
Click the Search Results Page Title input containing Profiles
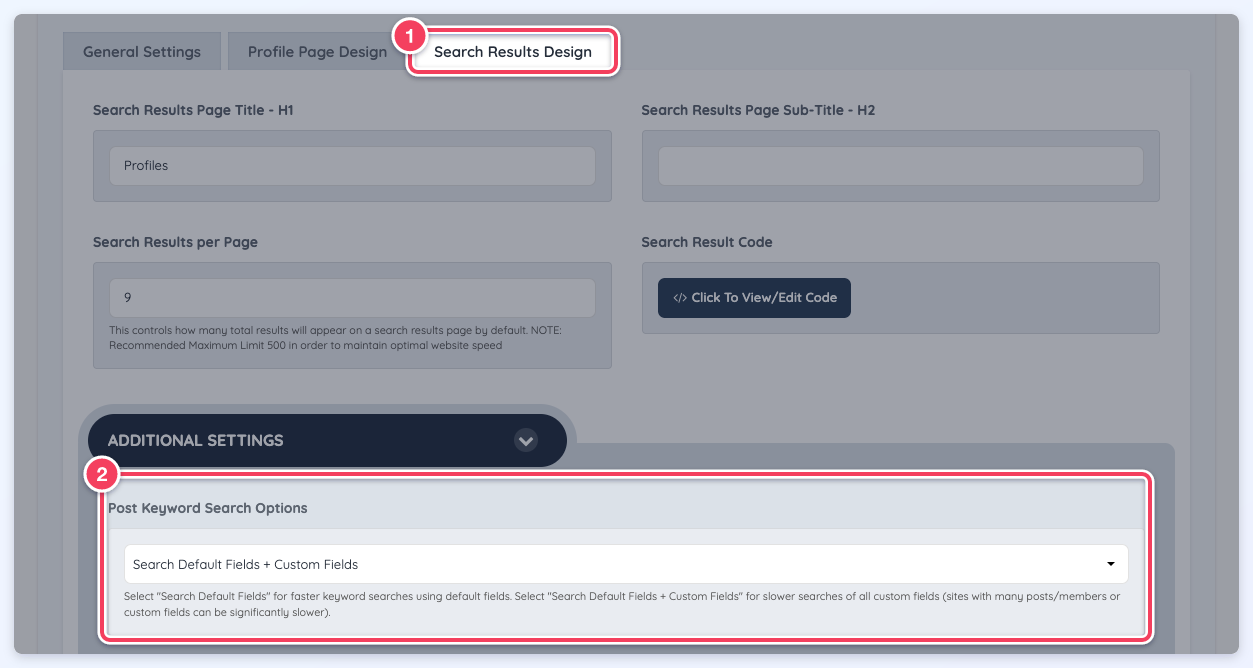pyautogui.click(x=352, y=166)
